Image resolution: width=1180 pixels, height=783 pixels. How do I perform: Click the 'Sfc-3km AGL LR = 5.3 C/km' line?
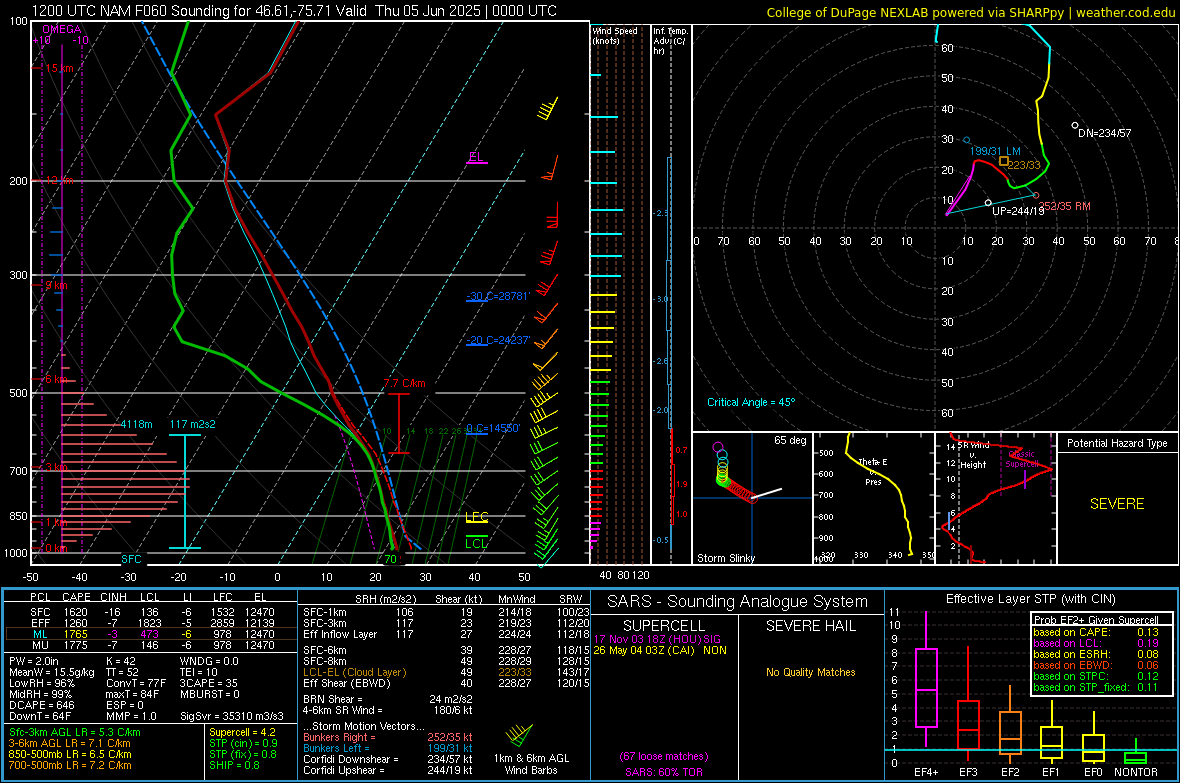[x=75, y=733]
